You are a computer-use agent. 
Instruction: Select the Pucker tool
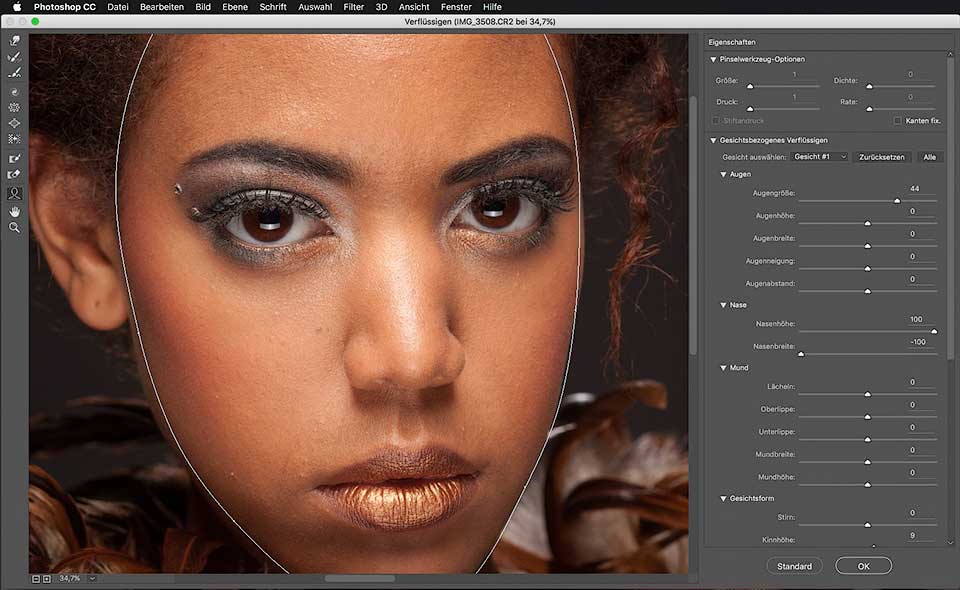point(15,107)
